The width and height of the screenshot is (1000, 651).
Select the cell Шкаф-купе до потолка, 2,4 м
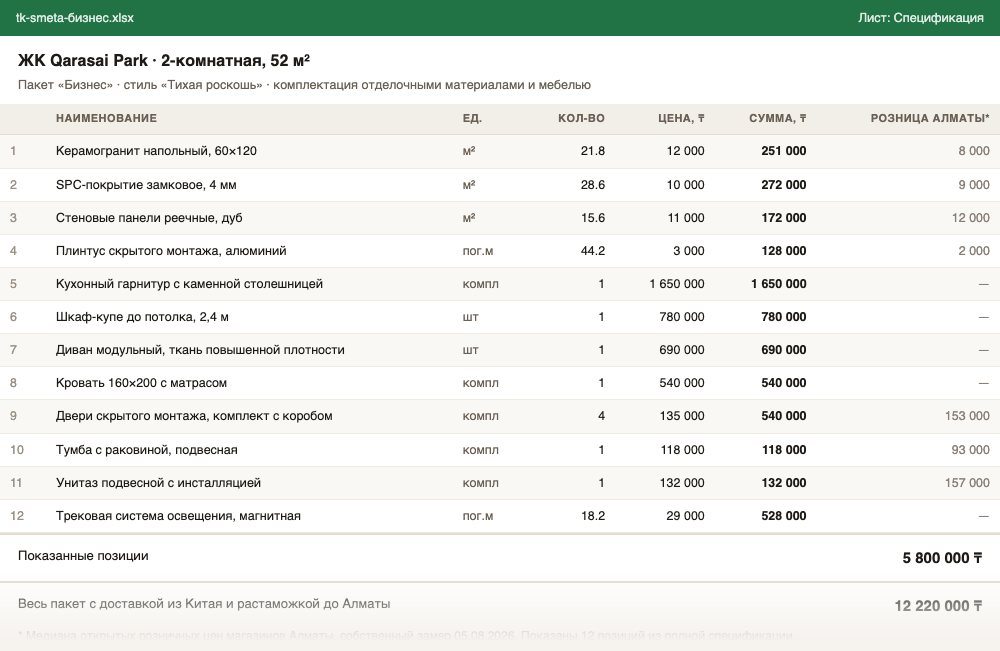coord(142,317)
